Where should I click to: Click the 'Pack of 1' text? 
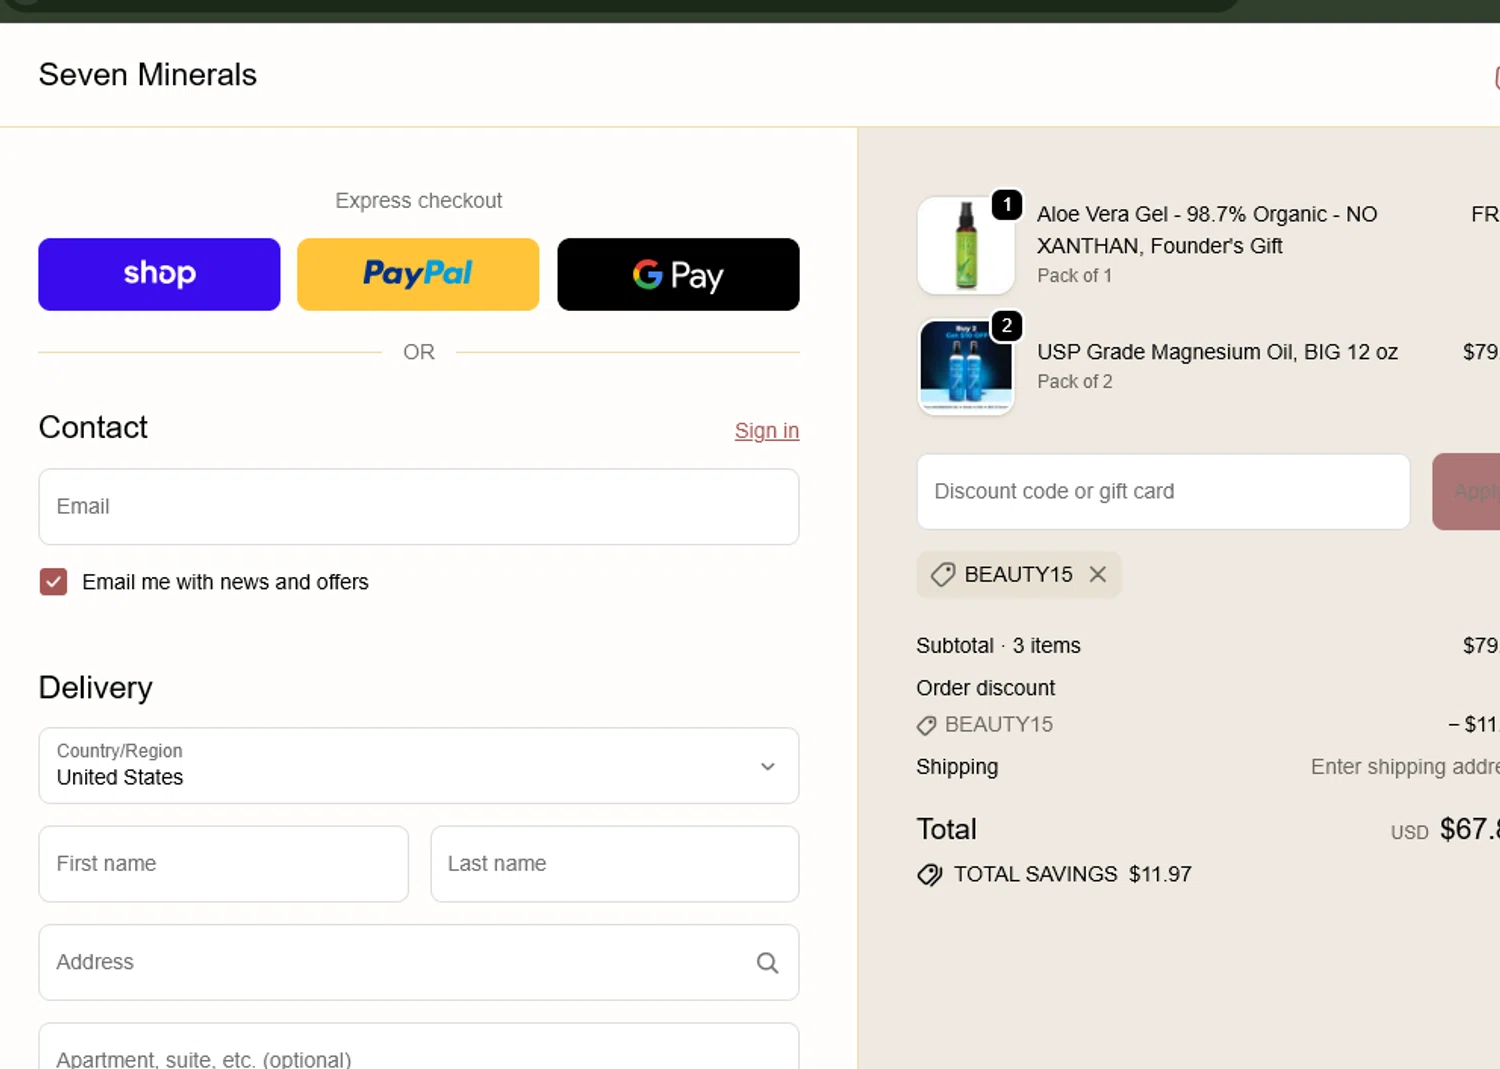pos(1074,276)
